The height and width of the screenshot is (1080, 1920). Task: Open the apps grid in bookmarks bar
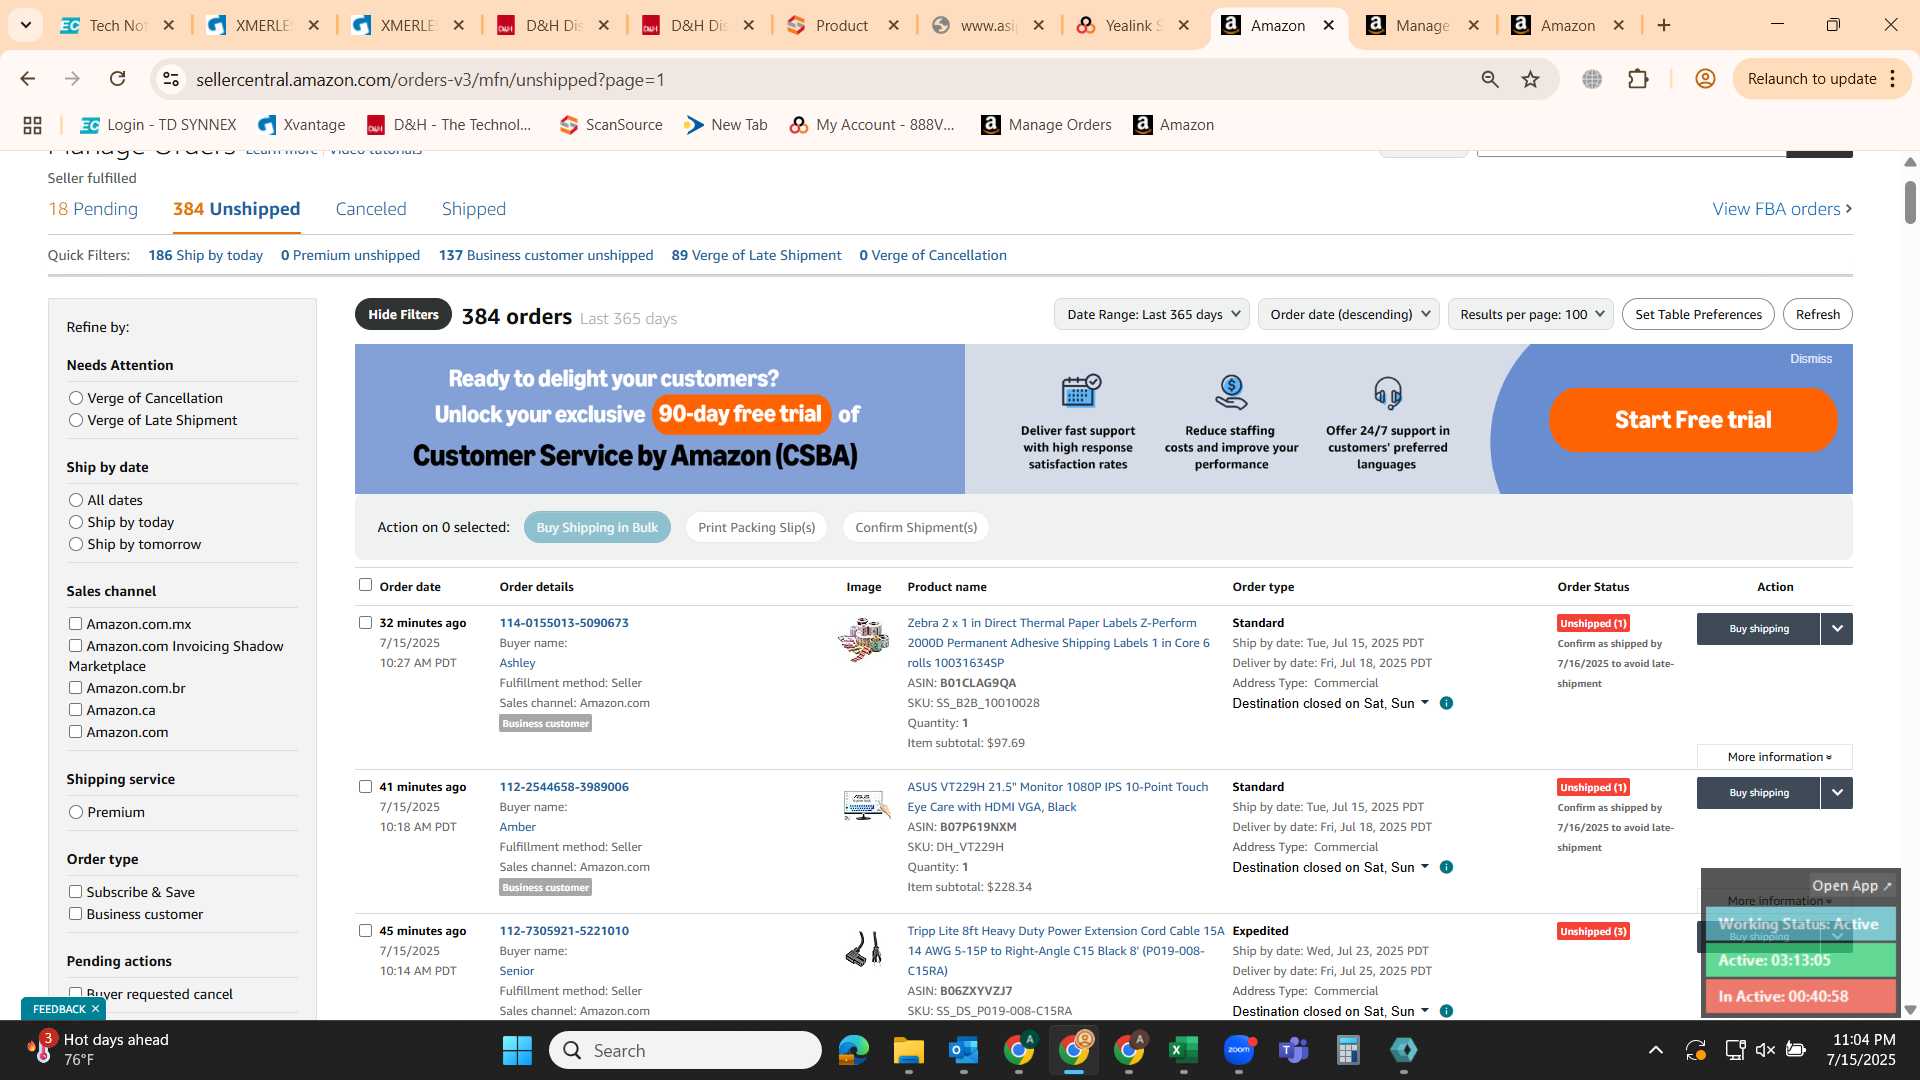pyautogui.click(x=32, y=125)
